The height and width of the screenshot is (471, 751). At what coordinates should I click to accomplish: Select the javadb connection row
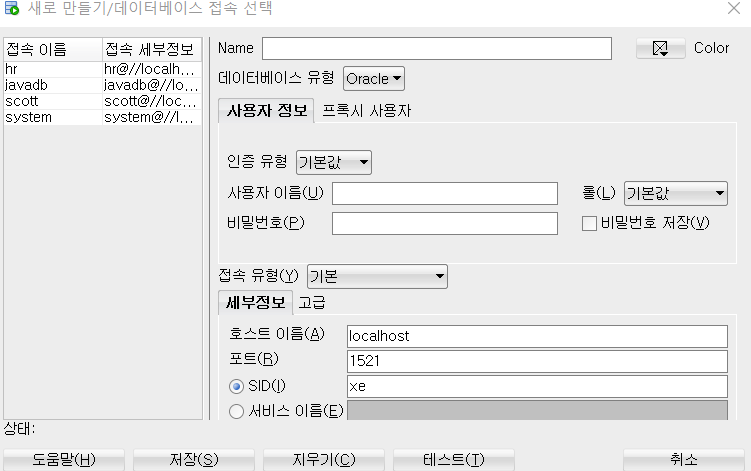pos(103,85)
